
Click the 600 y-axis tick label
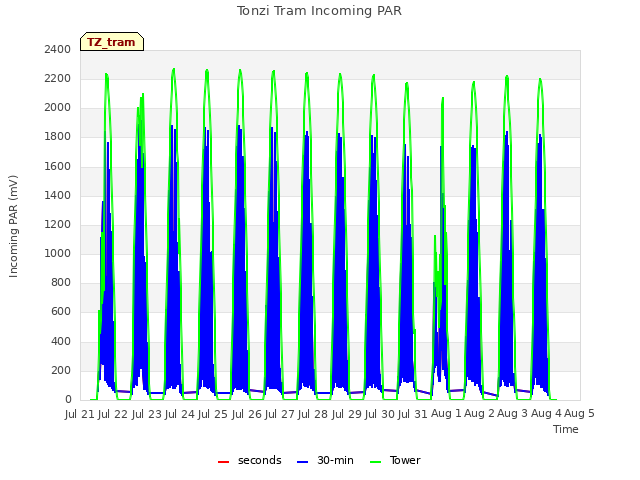click(x=61, y=312)
